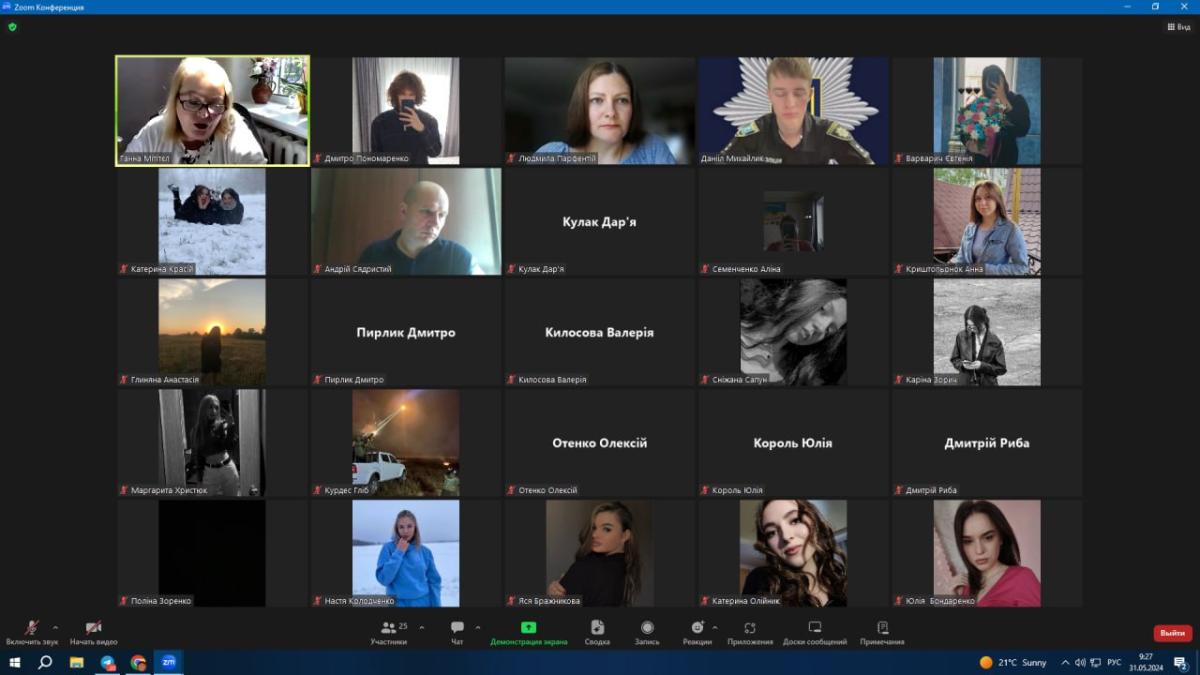The image size is (1200, 675).
Task: Click Zoom icon in taskbar
Action: tap(169, 662)
